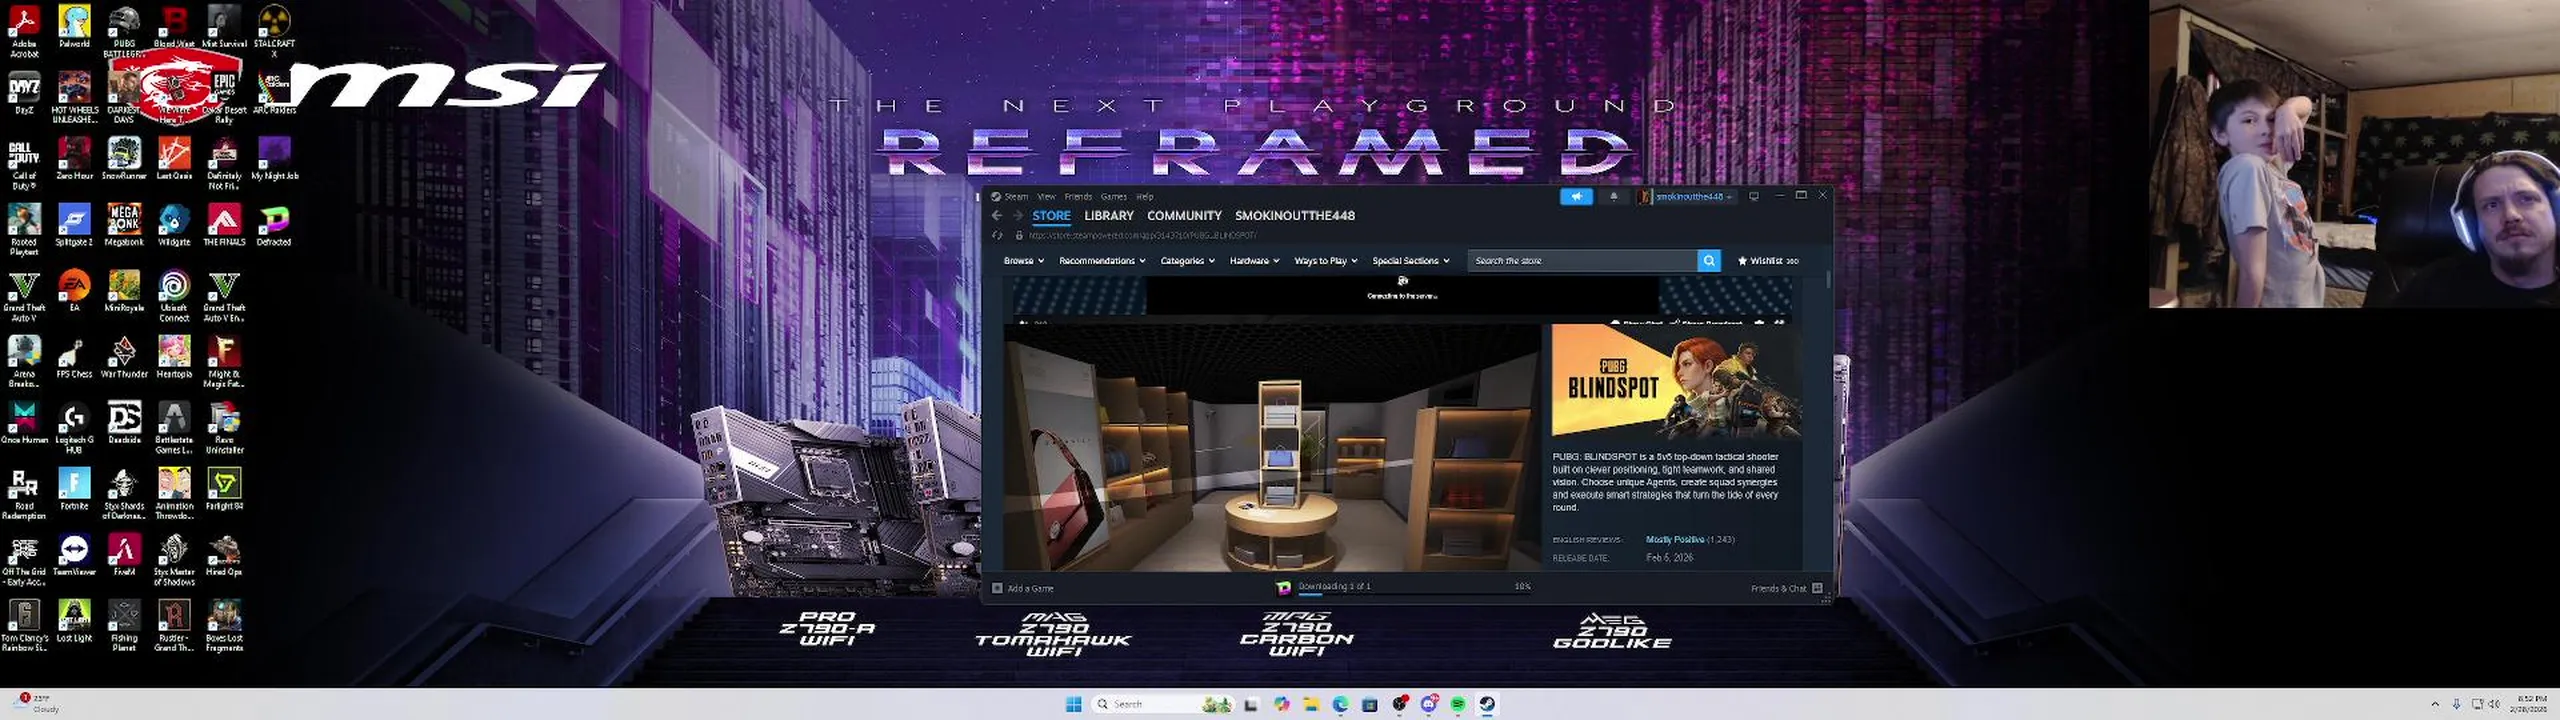Select the STORE tab
The height and width of the screenshot is (720, 2560).
tap(1051, 216)
